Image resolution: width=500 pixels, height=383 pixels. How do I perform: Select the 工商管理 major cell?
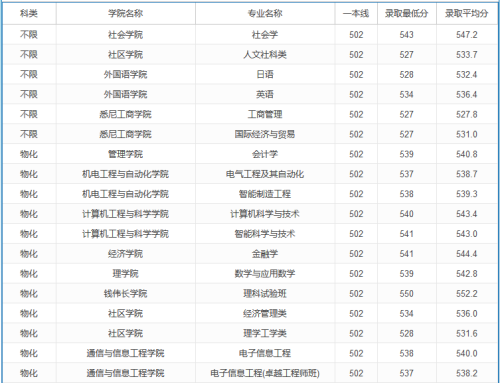point(265,114)
